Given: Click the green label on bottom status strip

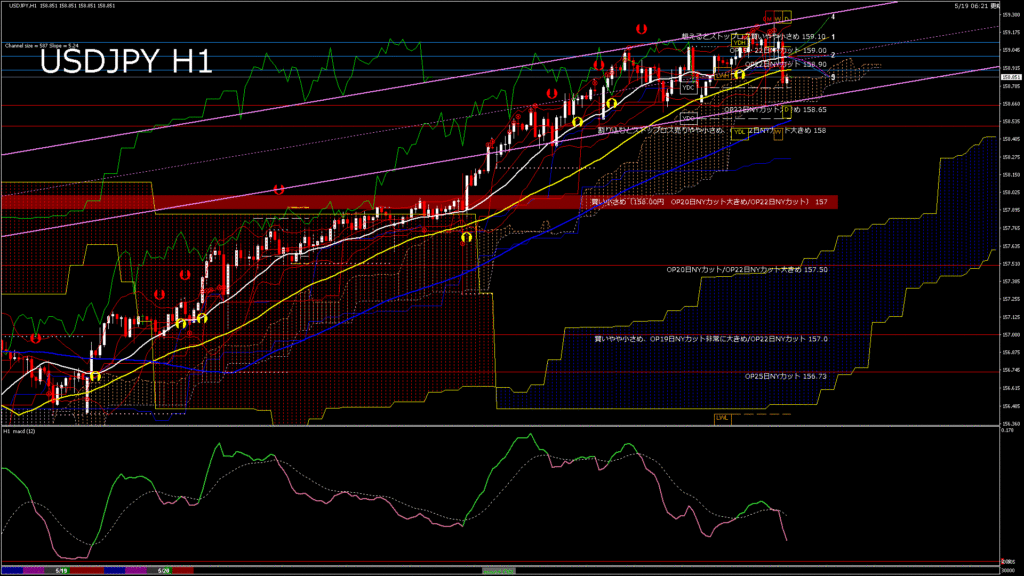Looking at the screenshot, I should click(x=498, y=571).
